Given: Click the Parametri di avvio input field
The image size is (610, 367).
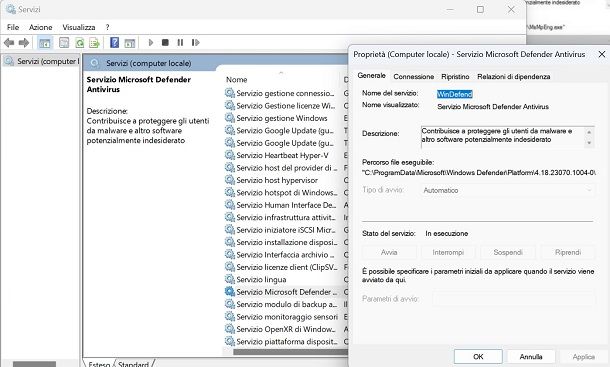Looking at the screenshot, I should click(514, 299).
